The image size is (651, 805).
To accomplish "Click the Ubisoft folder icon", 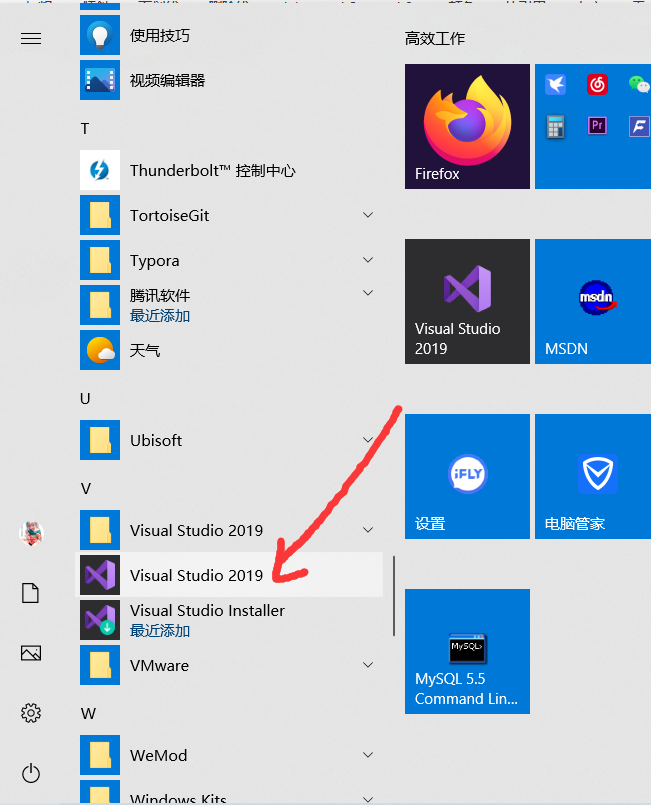I will pyautogui.click(x=100, y=440).
